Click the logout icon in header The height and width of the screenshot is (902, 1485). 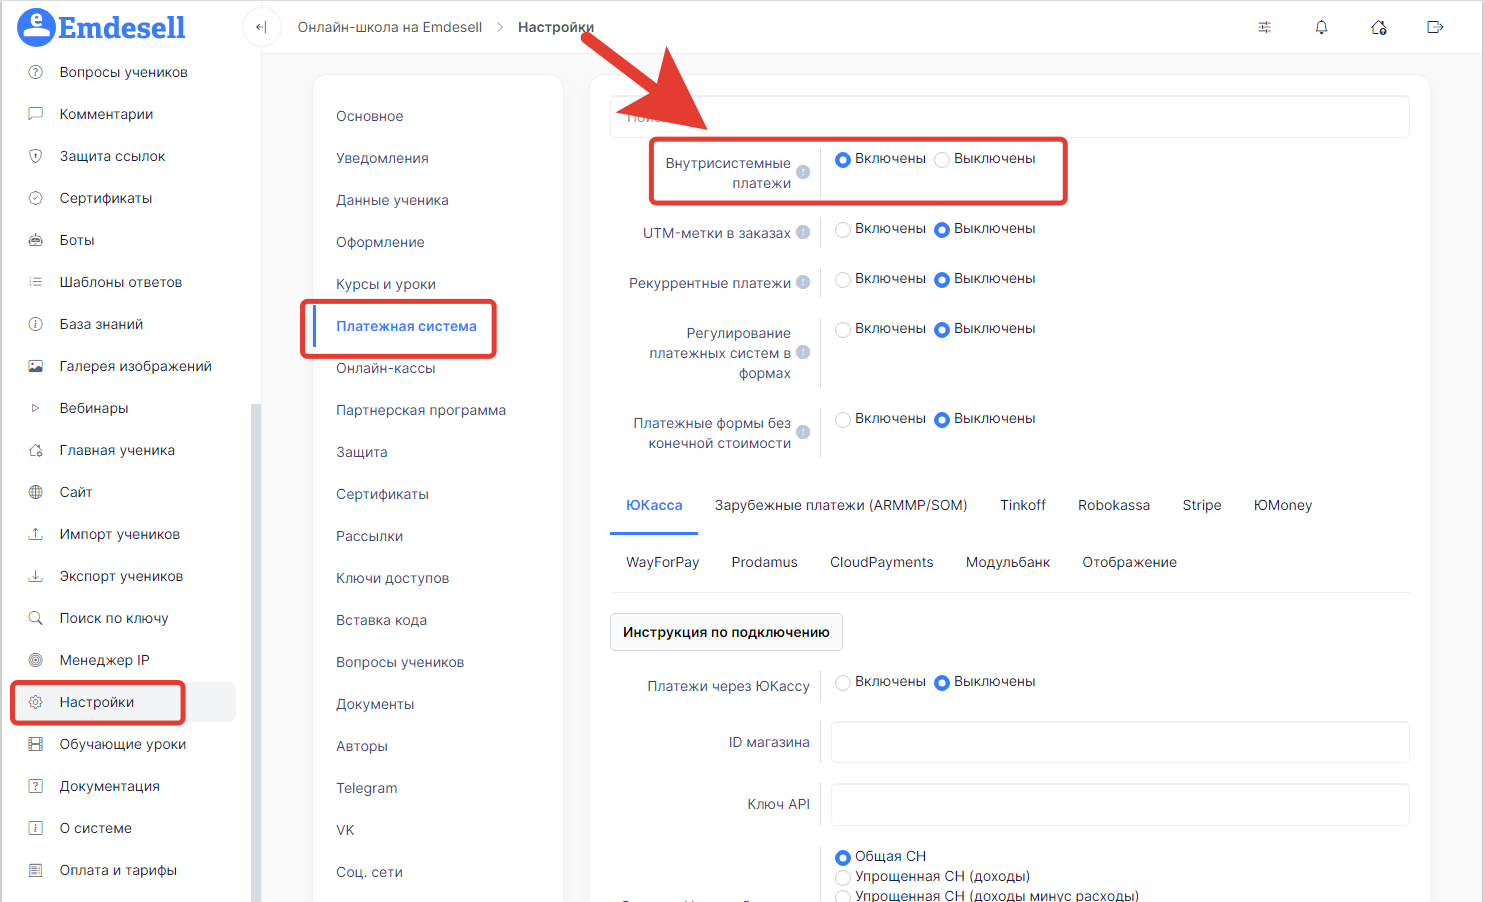pyautogui.click(x=1435, y=27)
